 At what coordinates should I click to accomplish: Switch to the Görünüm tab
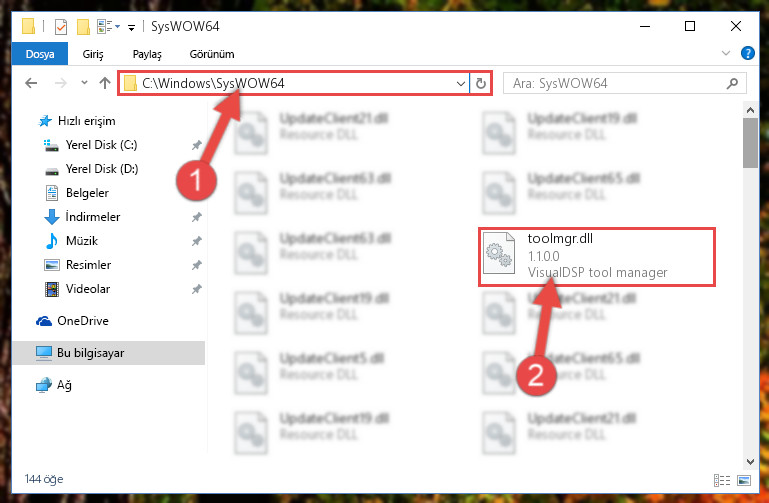[x=212, y=54]
